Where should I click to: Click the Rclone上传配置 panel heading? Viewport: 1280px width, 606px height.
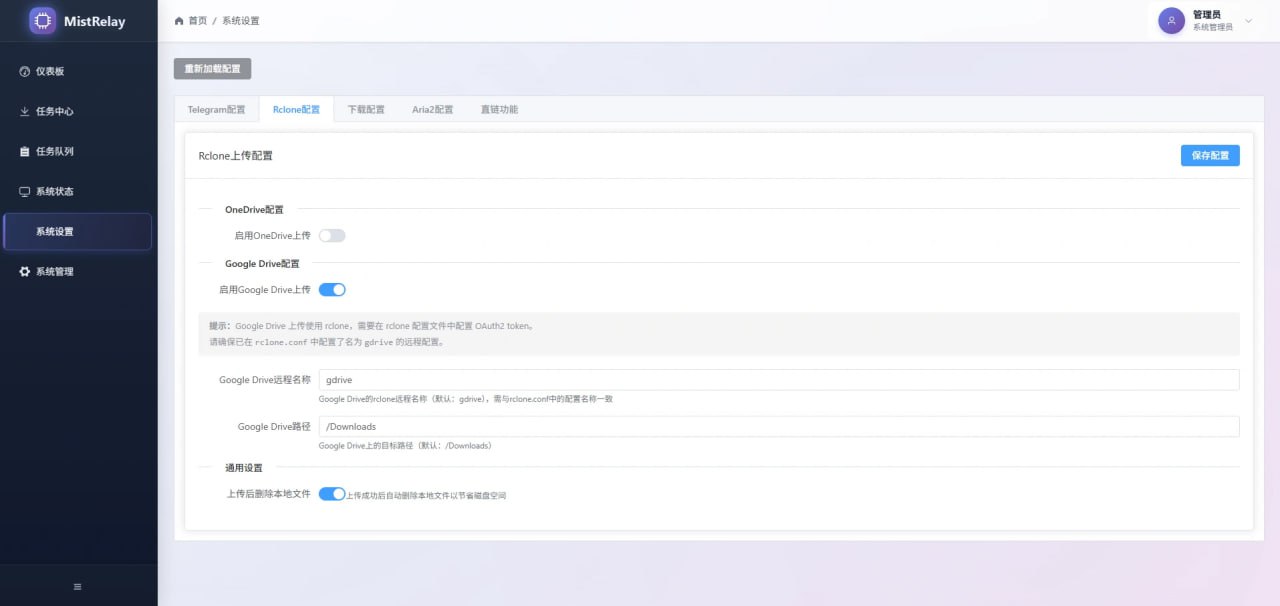[236, 156]
